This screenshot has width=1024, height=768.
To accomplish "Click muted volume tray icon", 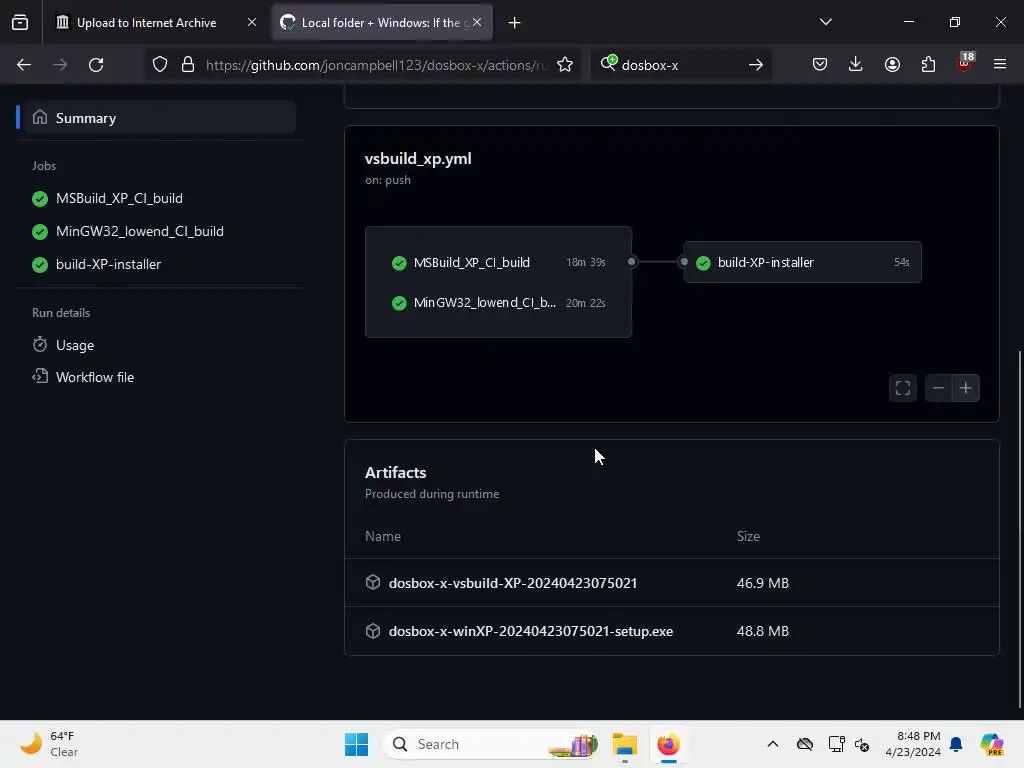I will [862, 744].
